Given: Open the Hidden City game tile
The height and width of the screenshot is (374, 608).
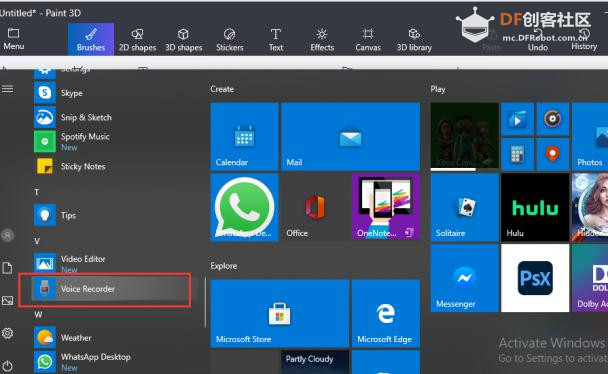Looking at the screenshot, I should [590, 207].
